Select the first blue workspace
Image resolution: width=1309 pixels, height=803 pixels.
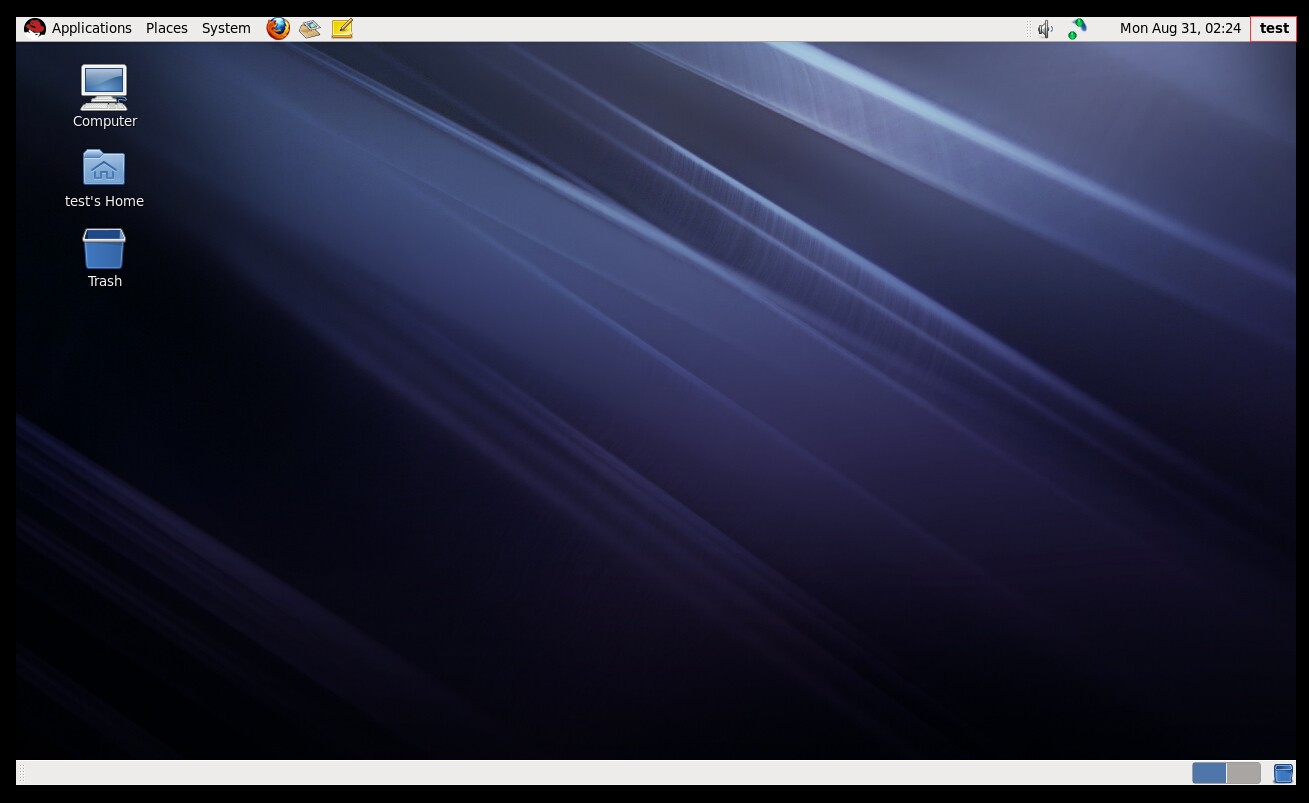(1209, 773)
